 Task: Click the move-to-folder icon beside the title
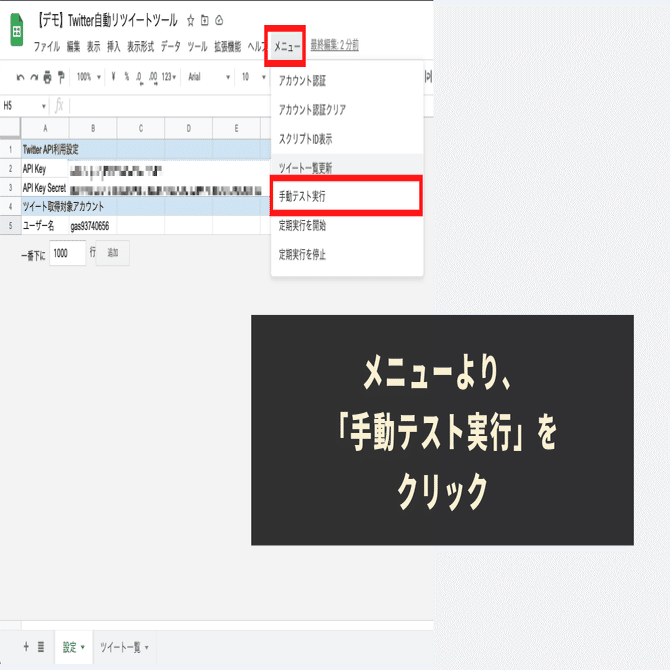tap(205, 20)
